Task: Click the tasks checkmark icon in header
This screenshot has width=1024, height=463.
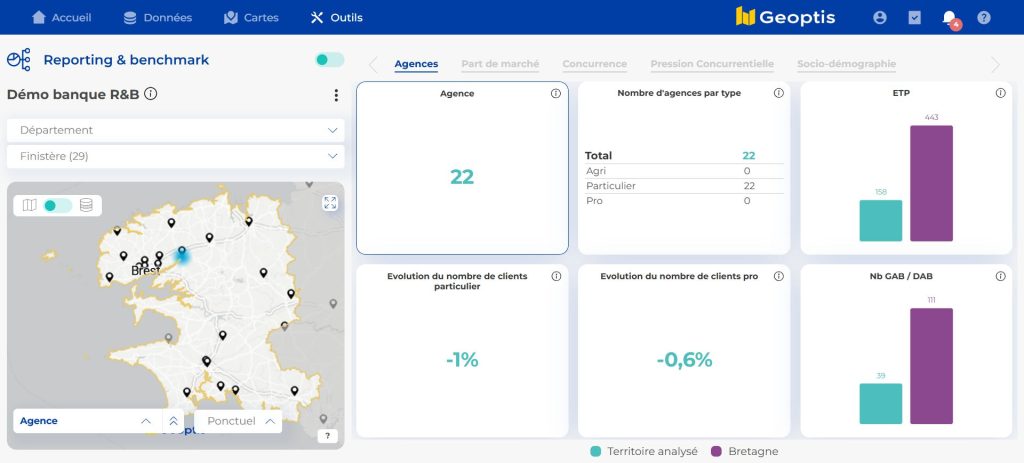Action: tap(914, 18)
